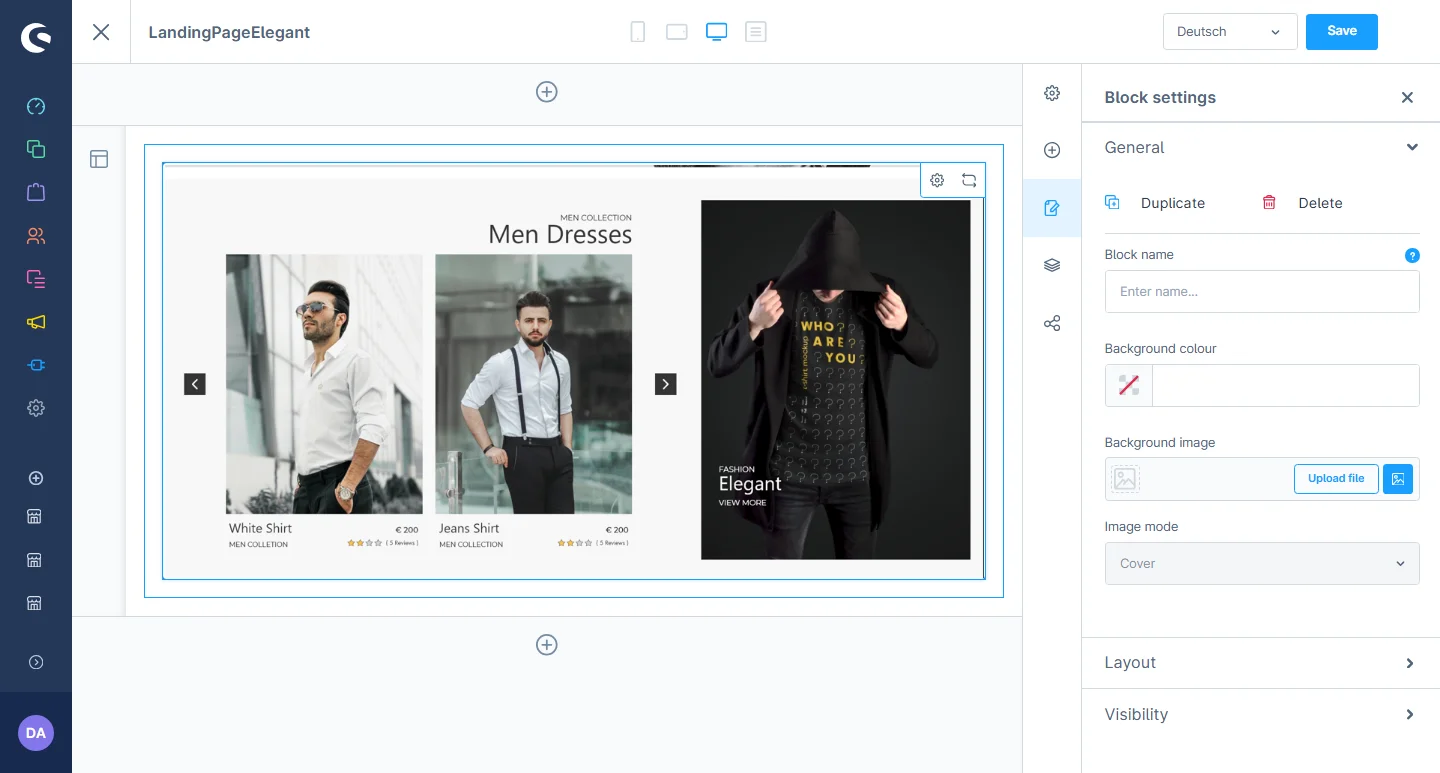Add a section above using the top plus

coord(547,92)
